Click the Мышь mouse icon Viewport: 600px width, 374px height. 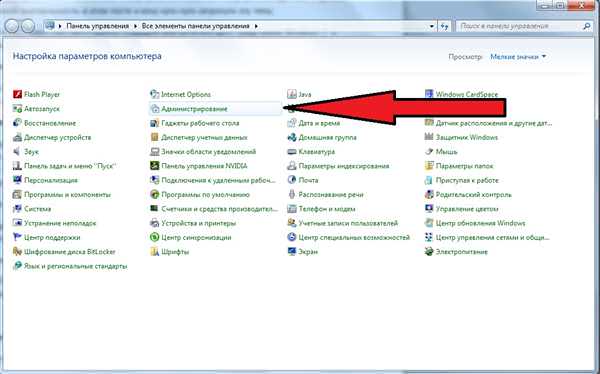(429, 152)
